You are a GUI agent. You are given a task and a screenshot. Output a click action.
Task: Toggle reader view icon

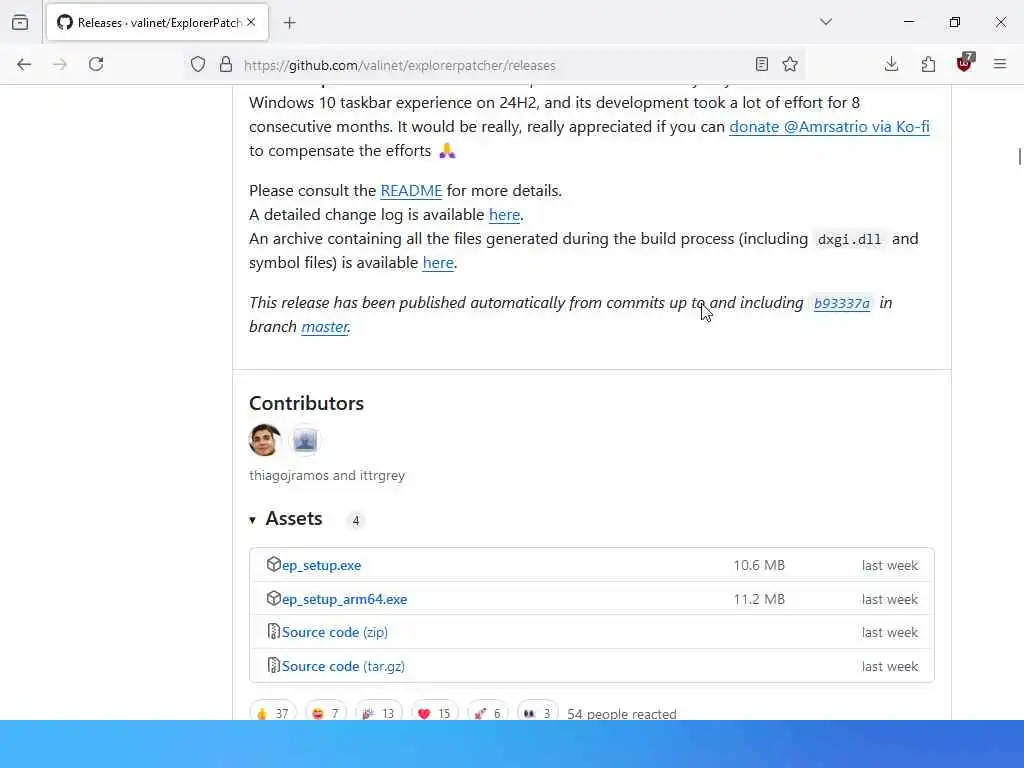click(761, 64)
